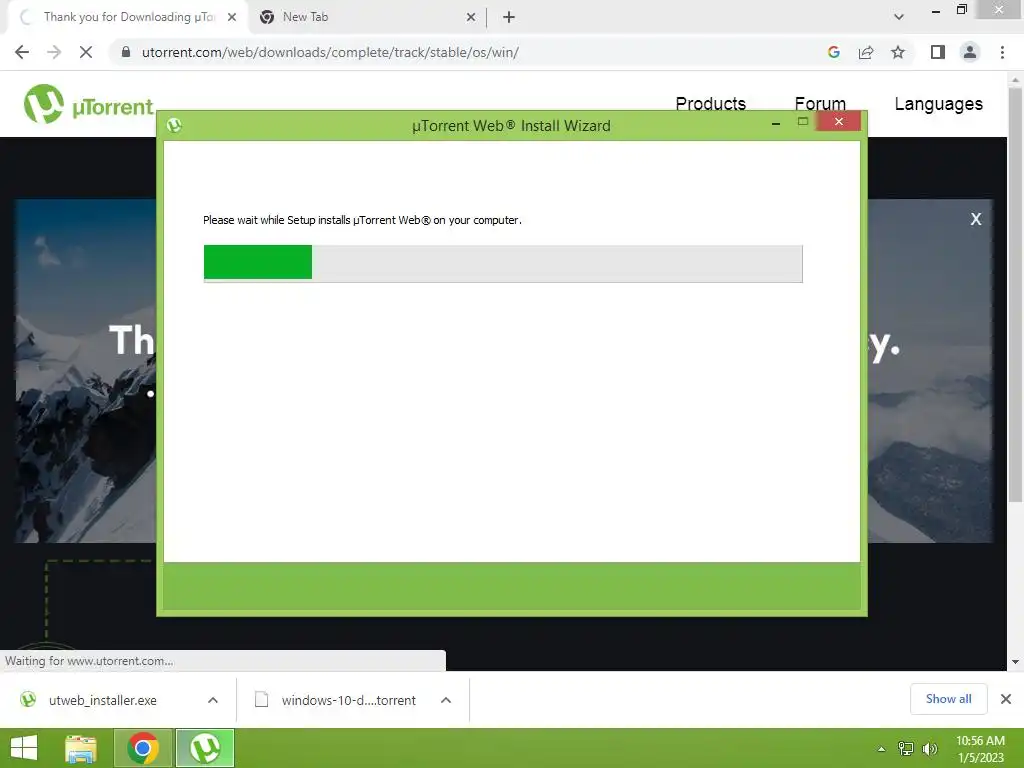Image resolution: width=1024 pixels, height=768 pixels.
Task: Click the network tray icon
Action: (906, 749)
